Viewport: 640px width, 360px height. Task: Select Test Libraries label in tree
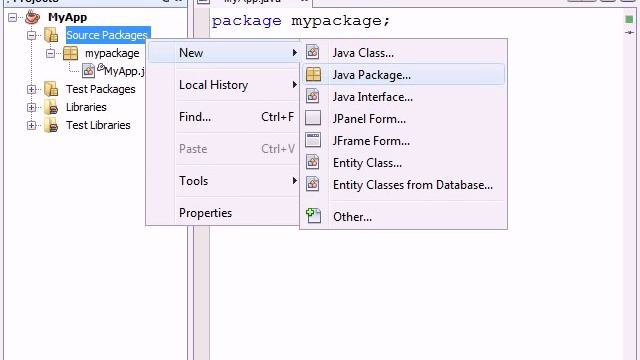[98, 125]
